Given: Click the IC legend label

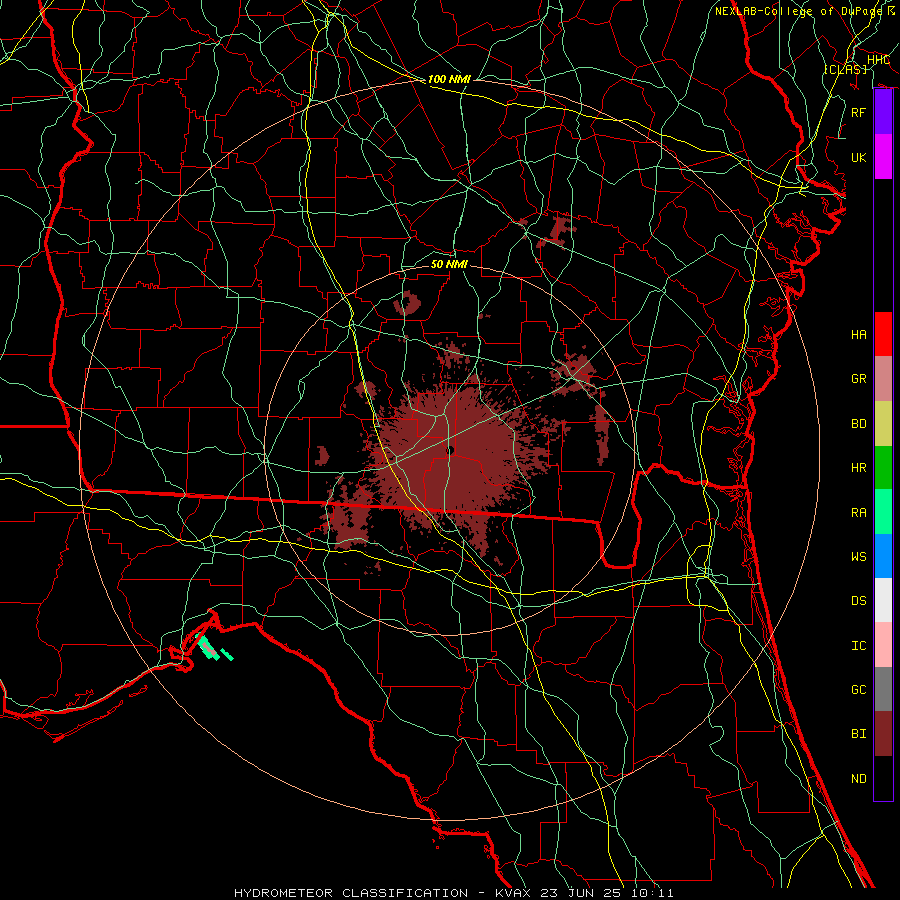Looking at the screenshot, I should pos(859,646).
